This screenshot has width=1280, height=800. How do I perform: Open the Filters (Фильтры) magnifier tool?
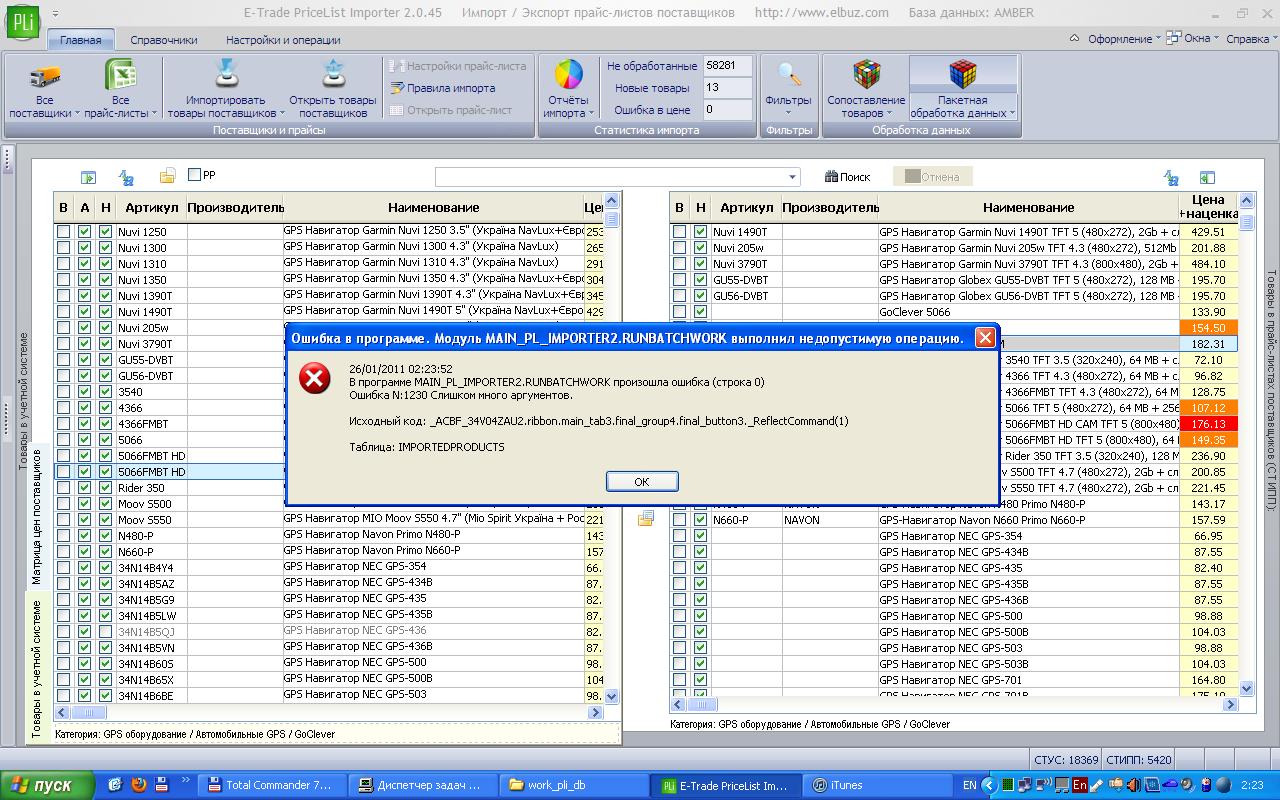tap(789, 76)
